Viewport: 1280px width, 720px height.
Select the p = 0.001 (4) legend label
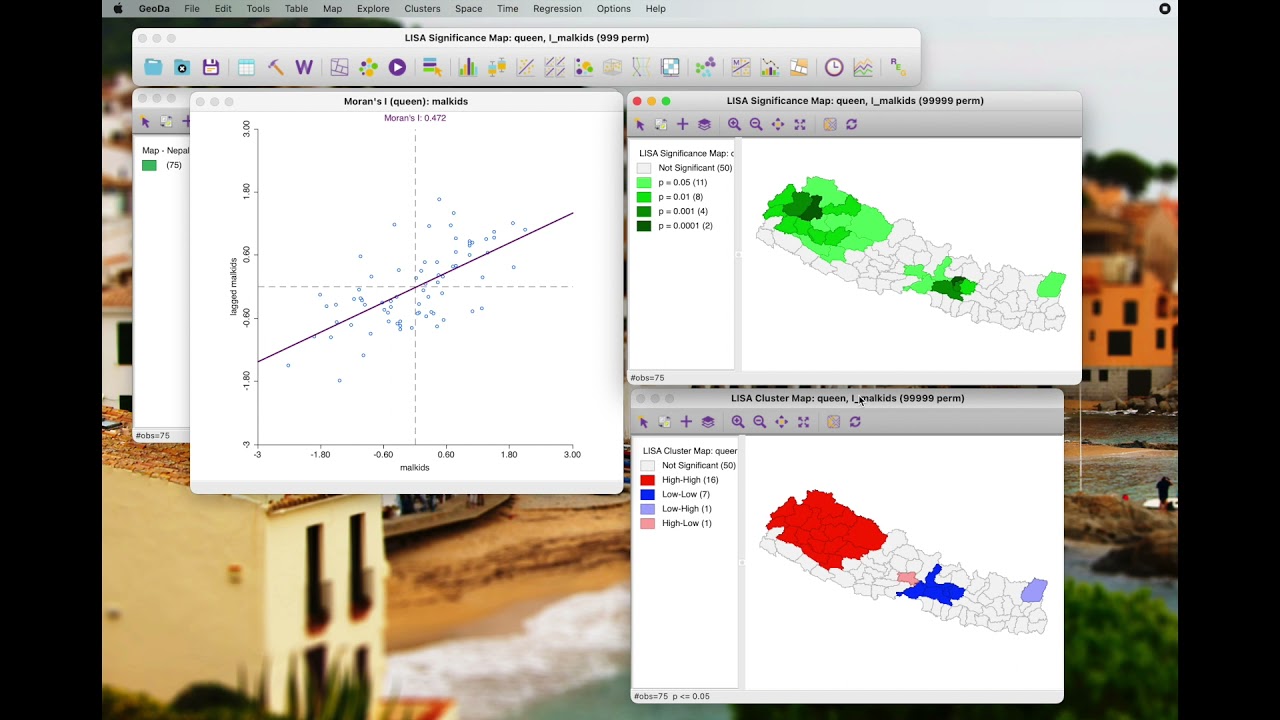(683, 212)
